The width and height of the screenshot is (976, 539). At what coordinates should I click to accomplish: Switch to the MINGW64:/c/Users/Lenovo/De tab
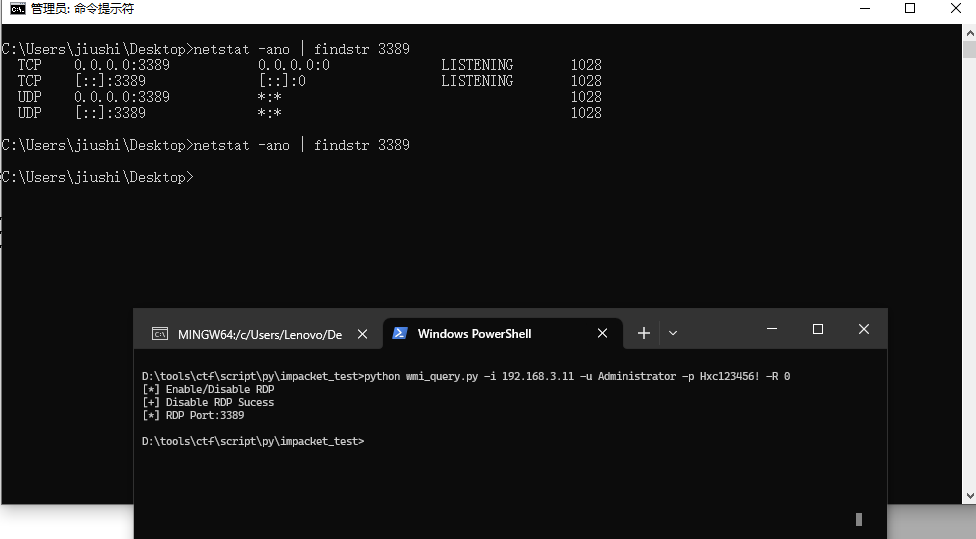260,334
